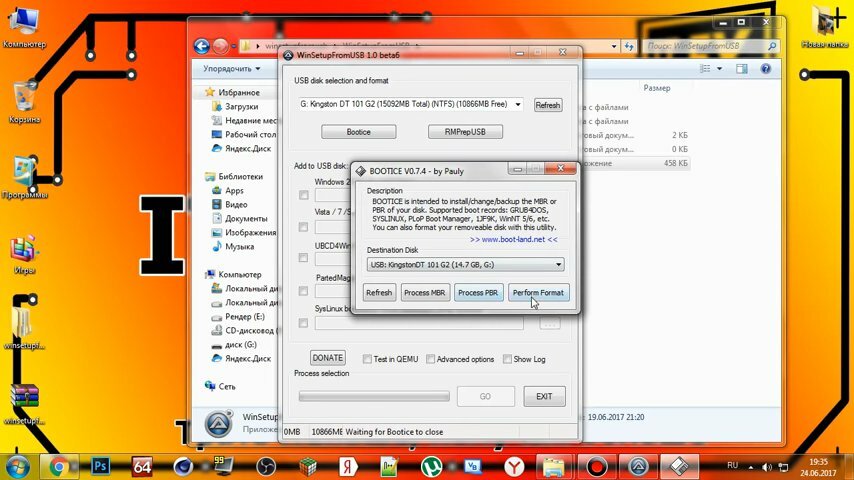Image resolution: width=854 pixels, height=480 pixels.
Task: Tick the UBCD4Win checkbox
Action: [x=304, y=258]
